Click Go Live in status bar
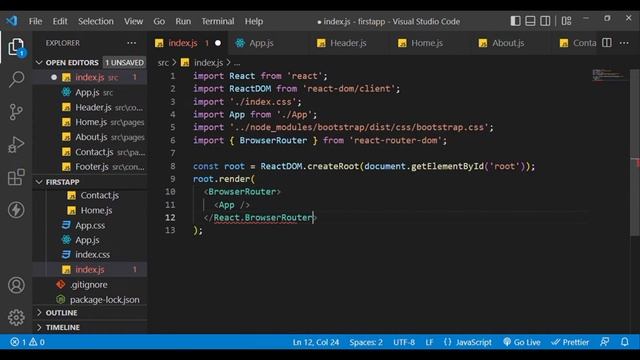The height and width of the screenshot is (360, 640). tap(522, 342)
